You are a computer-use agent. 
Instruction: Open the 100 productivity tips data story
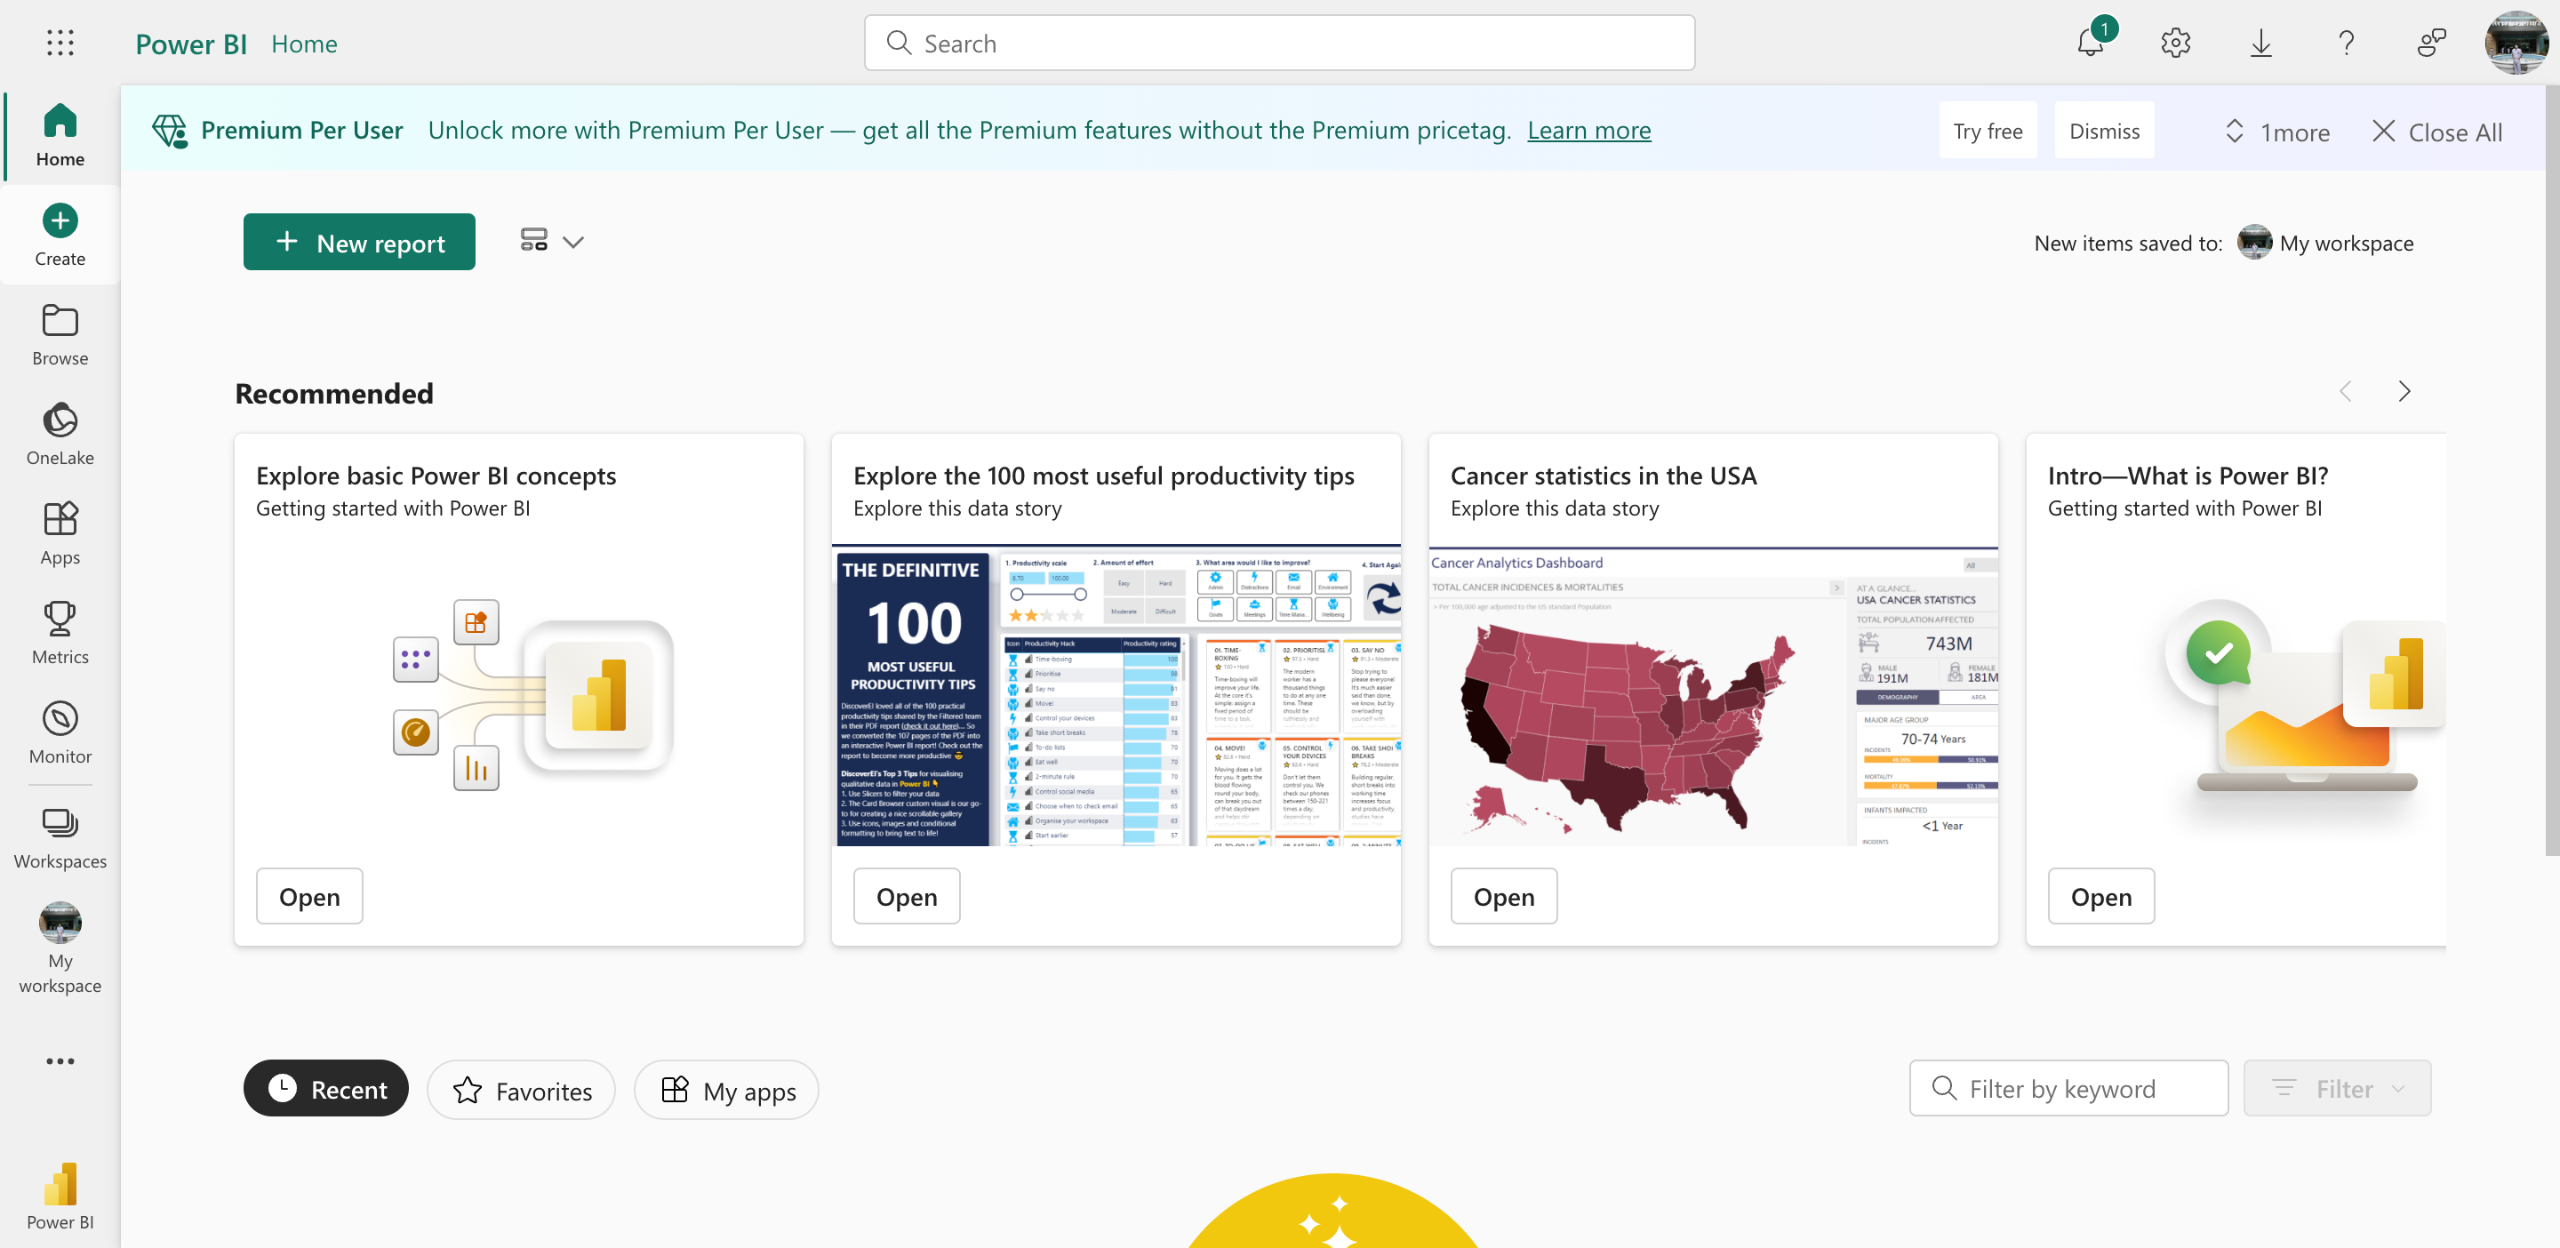[906, 896]
